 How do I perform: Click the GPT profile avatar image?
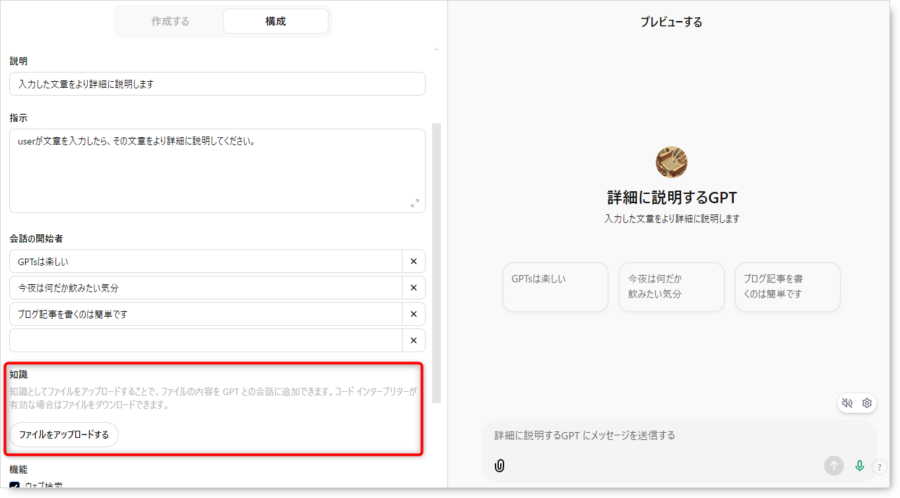pyautogui.click(x=671, y=163)
